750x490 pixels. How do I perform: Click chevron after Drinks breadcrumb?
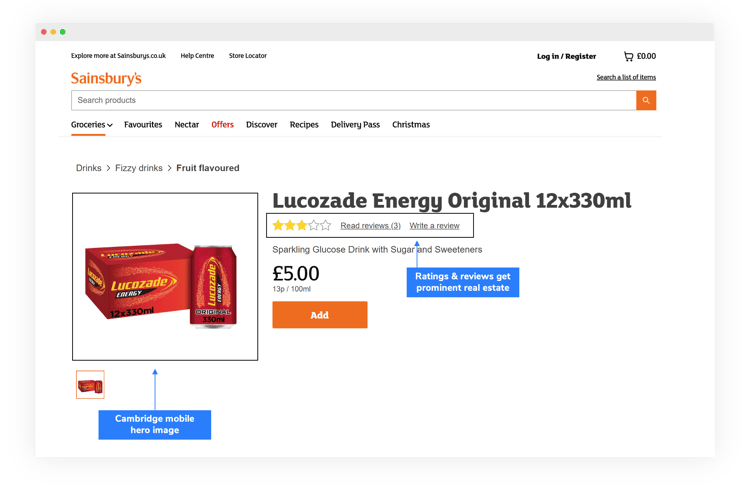(108, 168)
